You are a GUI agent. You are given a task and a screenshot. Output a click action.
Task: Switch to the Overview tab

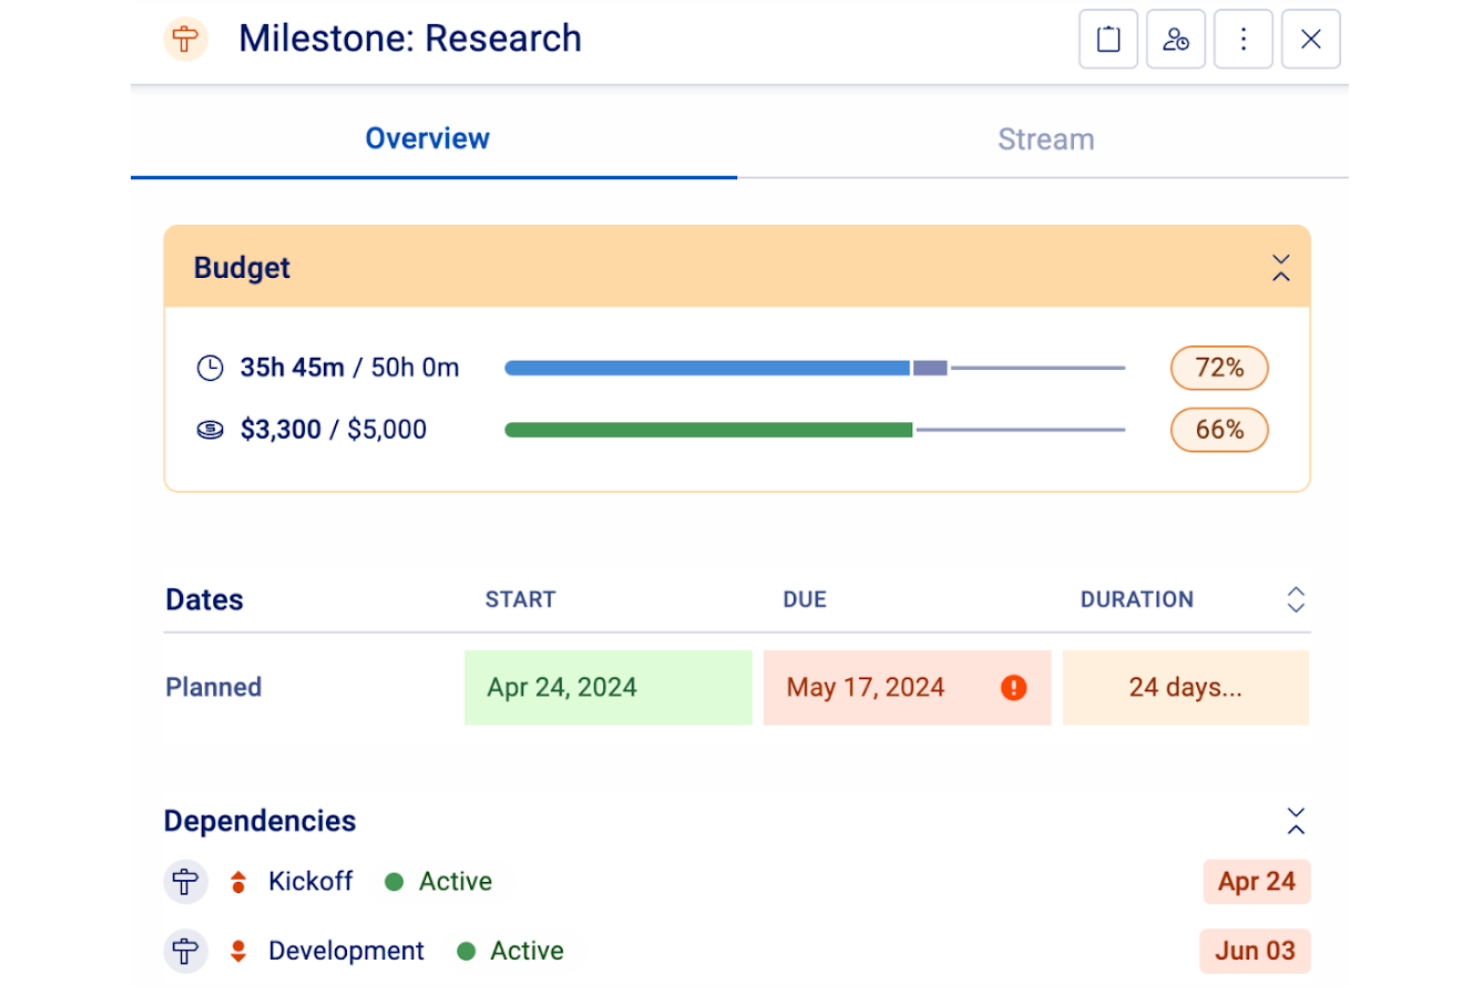point(427,139)
